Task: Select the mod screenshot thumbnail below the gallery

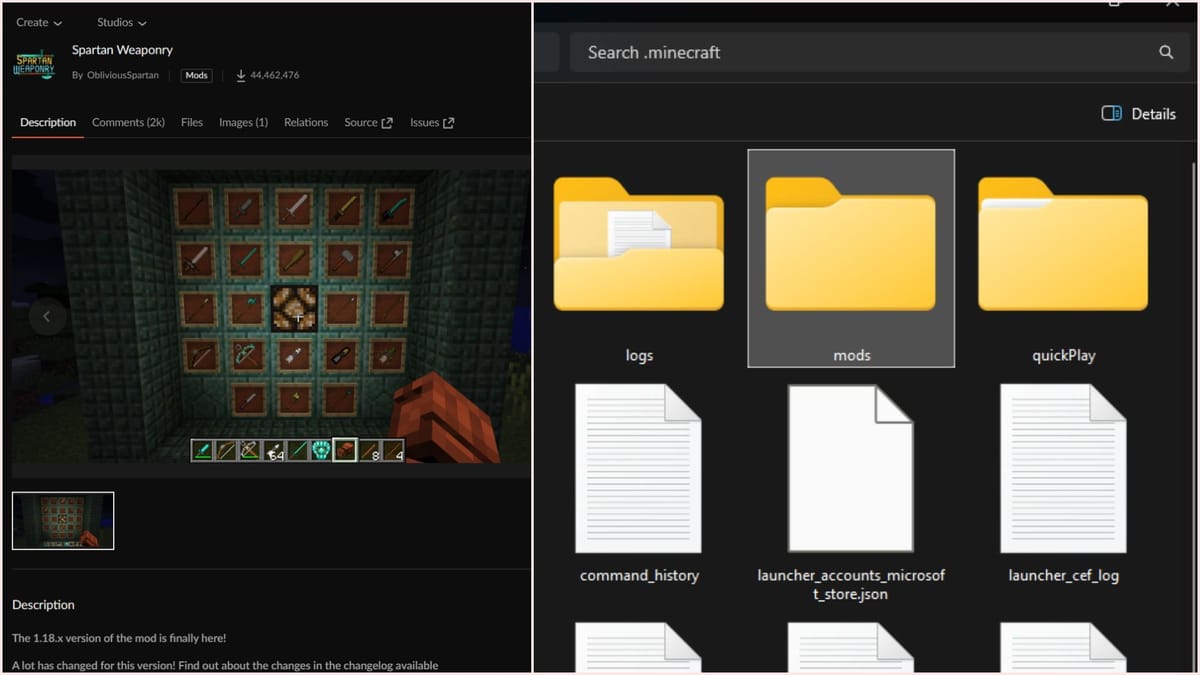Action: [63, 520]
